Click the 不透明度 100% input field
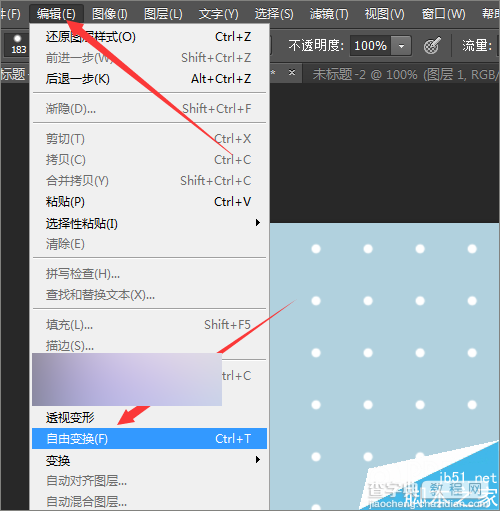This screenshot has height=511, width=500. point(371,45)
